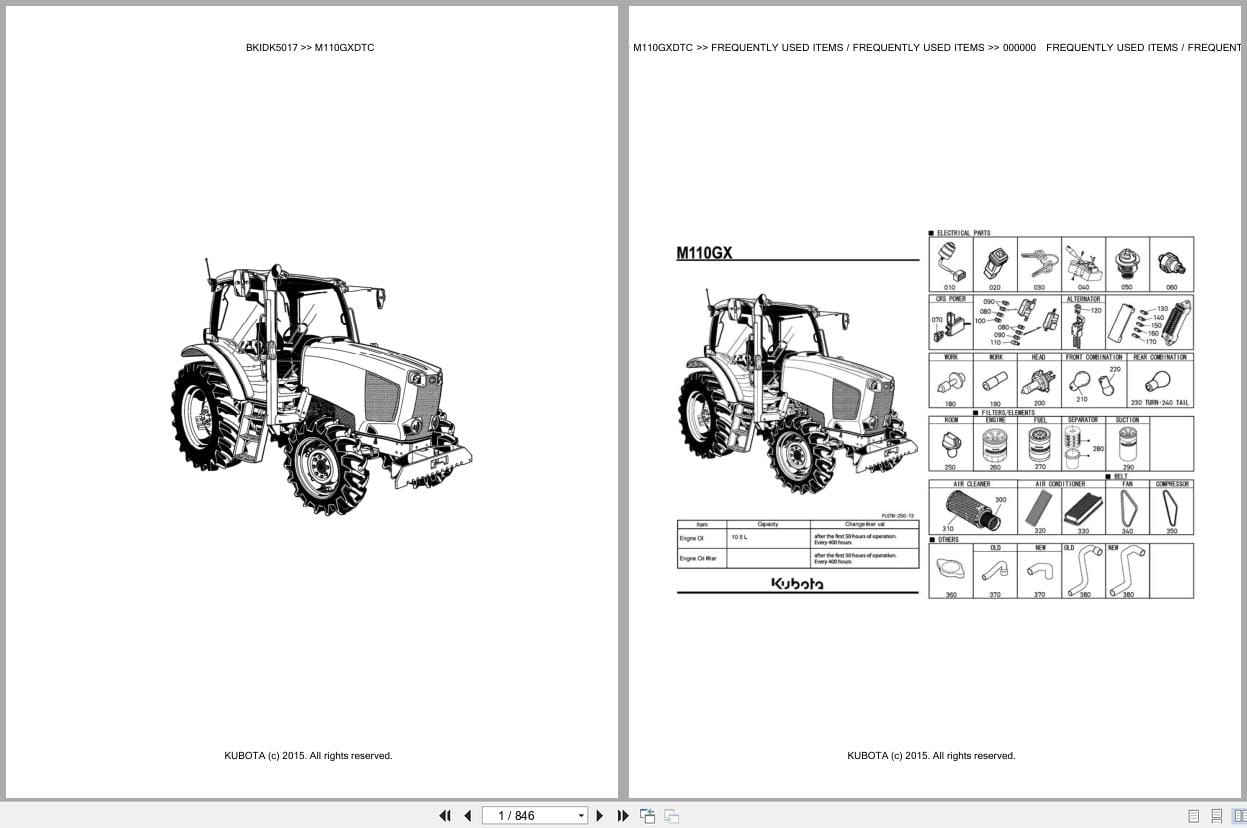
Task: Select REAR COMBINATION bulb 230 TURN
Action: tap(1160, 384)
